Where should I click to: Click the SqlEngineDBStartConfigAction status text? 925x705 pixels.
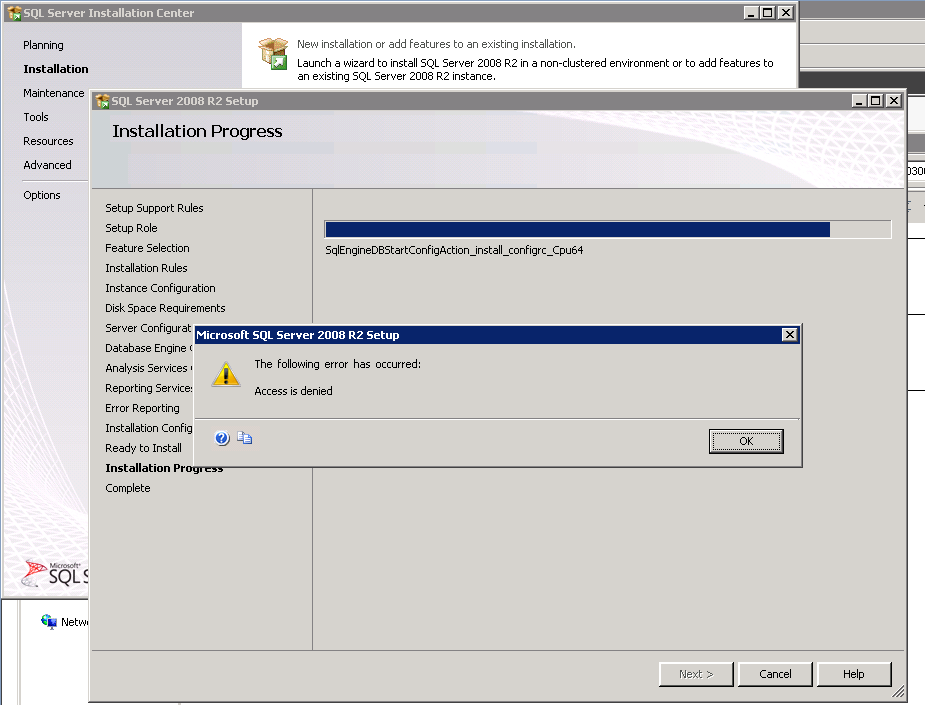[454, 250]
